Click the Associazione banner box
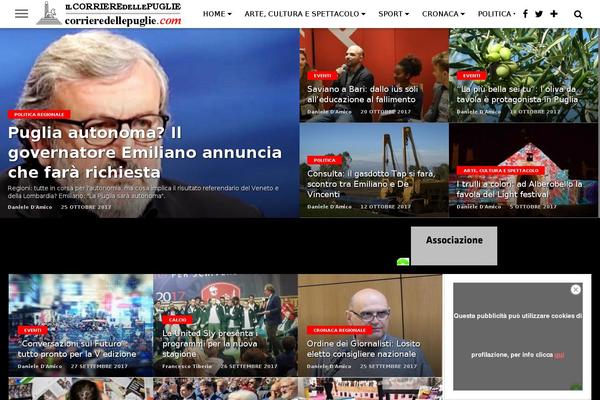The width and height of the screenshot is (600, 400). [454, 246]
